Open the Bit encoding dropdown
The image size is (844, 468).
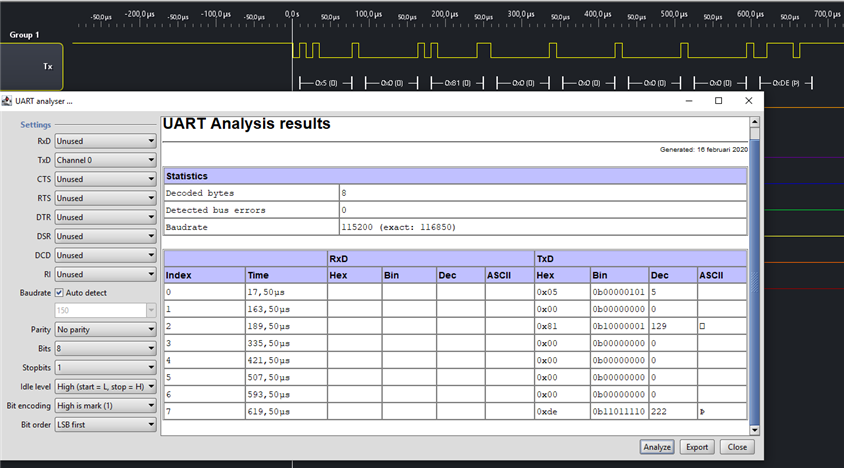point(106,405)
